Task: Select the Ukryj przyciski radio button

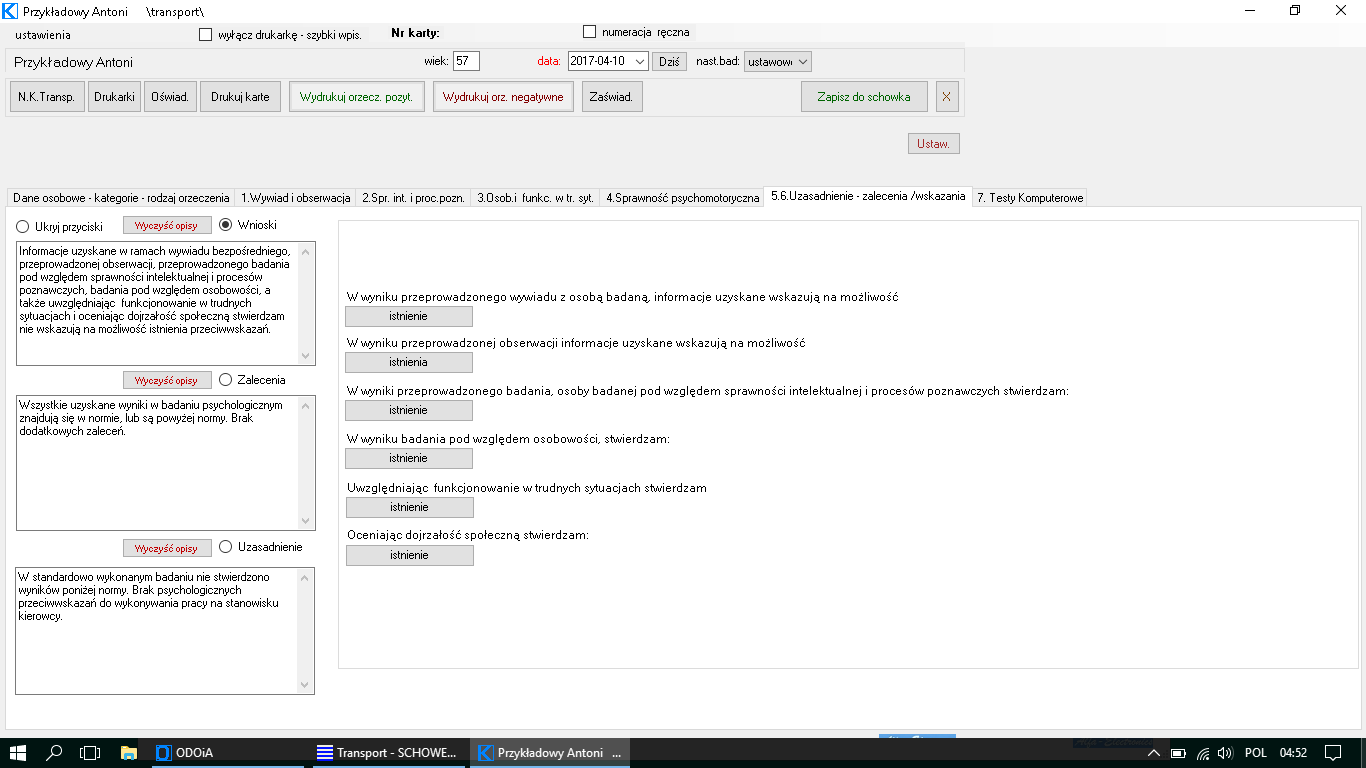Action: (x=23, y=227)
